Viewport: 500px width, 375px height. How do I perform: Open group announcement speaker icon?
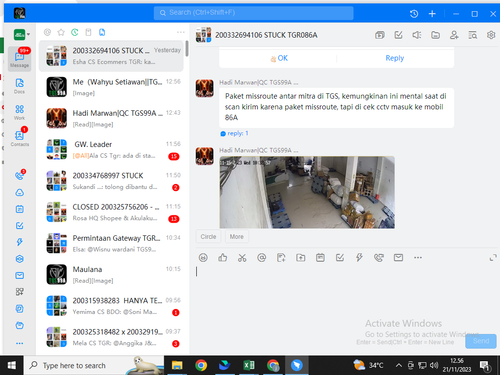pyautogui.click(x=417, y=35)
